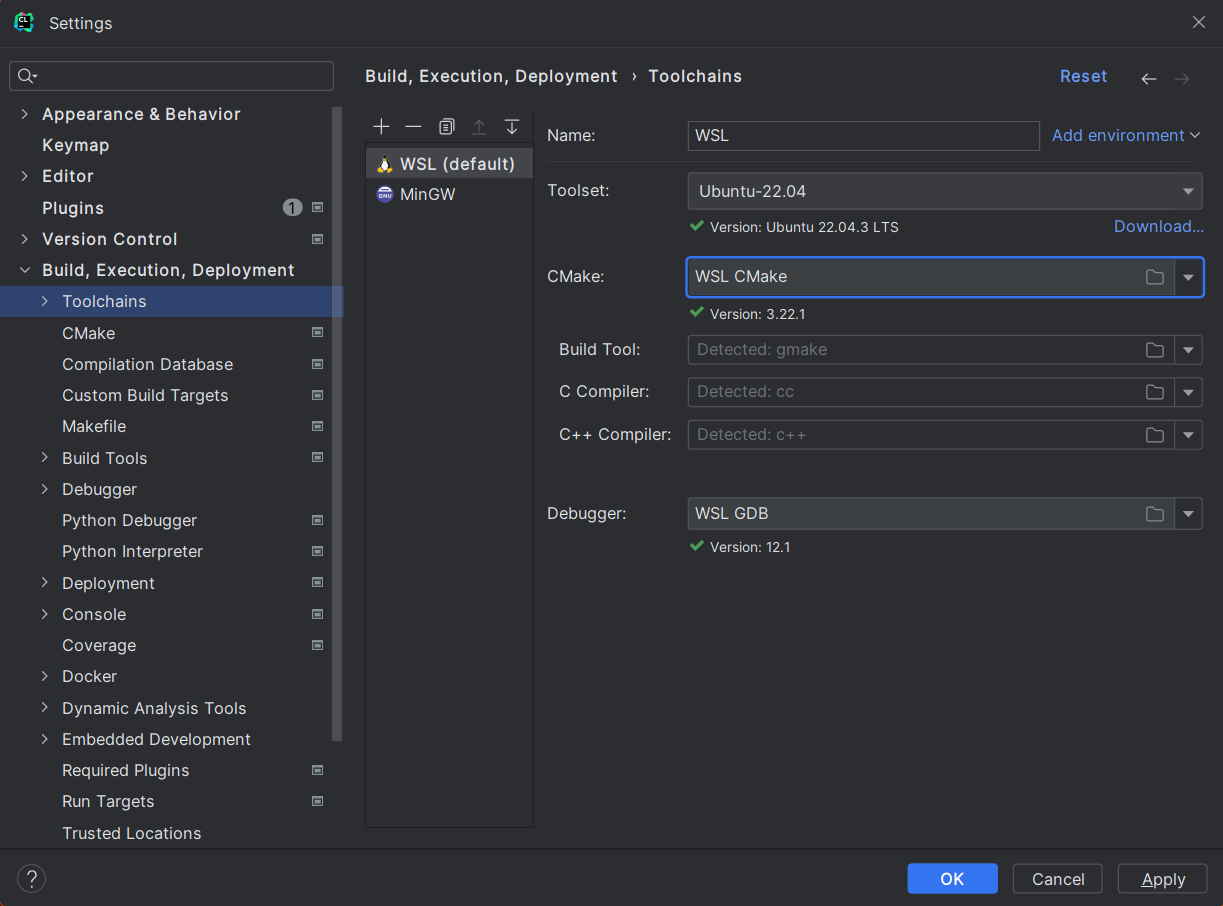The height and width of the screenshot is (906, 1223).
Task: Select the MinGW toolchain
Action: [449, 194]
